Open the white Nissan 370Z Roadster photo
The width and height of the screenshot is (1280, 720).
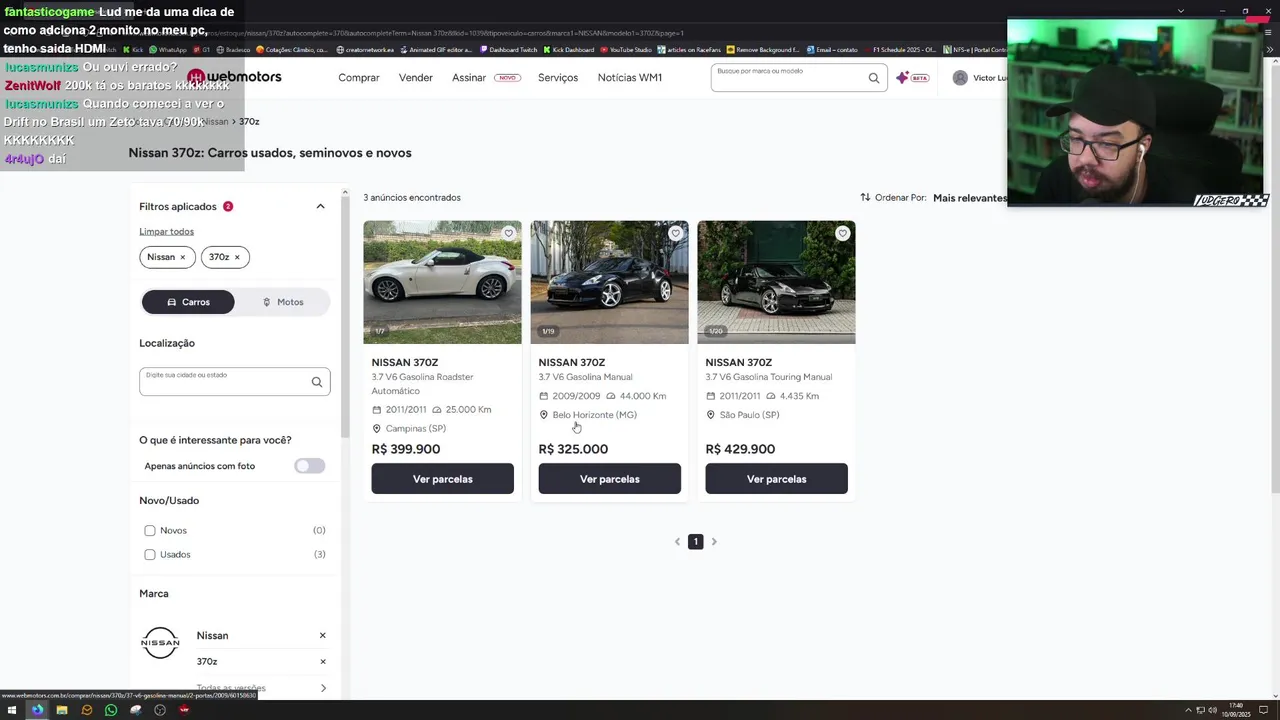click(x=443, y=282)
